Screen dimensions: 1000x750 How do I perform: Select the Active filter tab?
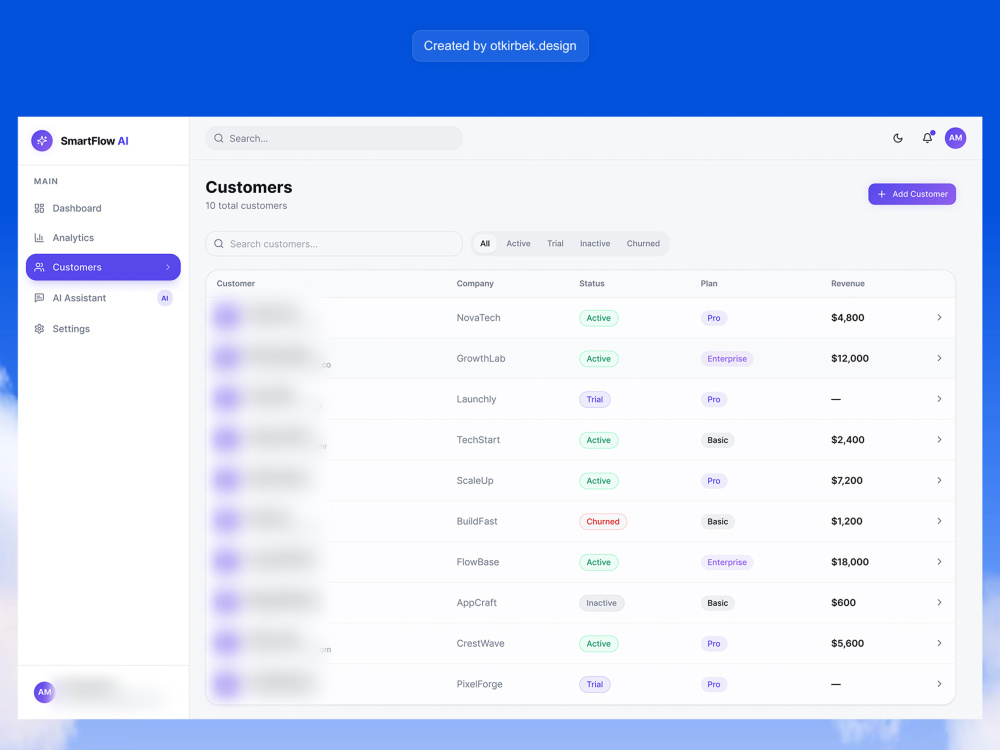click(x=518, y=244)
